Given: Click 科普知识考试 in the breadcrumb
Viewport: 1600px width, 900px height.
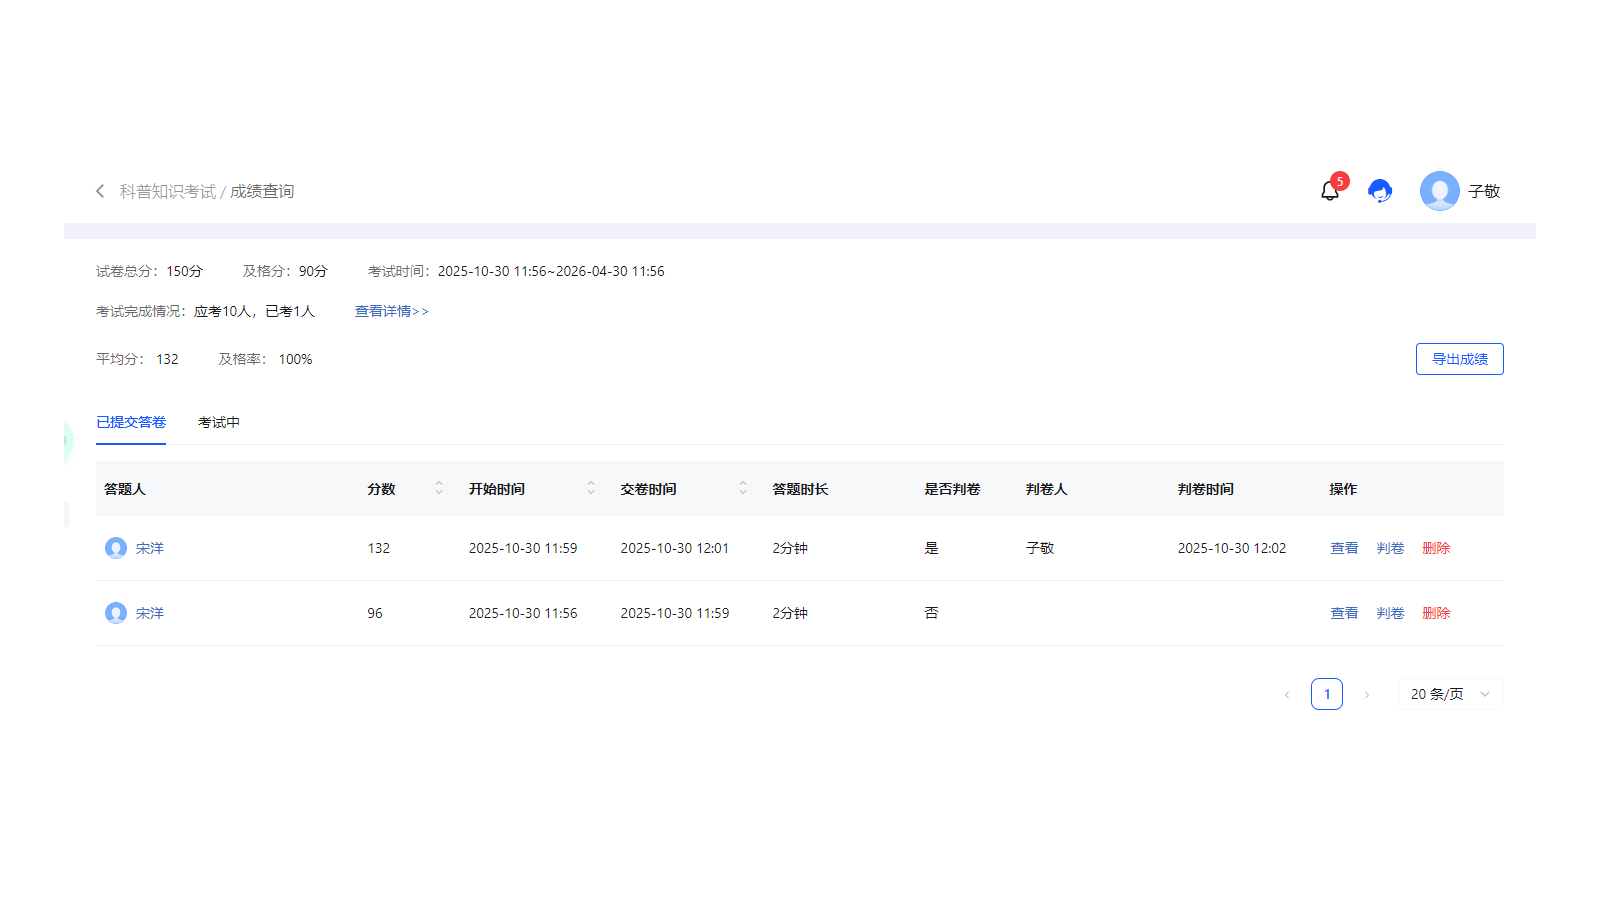Looking at the screenshot, I should click(166, 191).
